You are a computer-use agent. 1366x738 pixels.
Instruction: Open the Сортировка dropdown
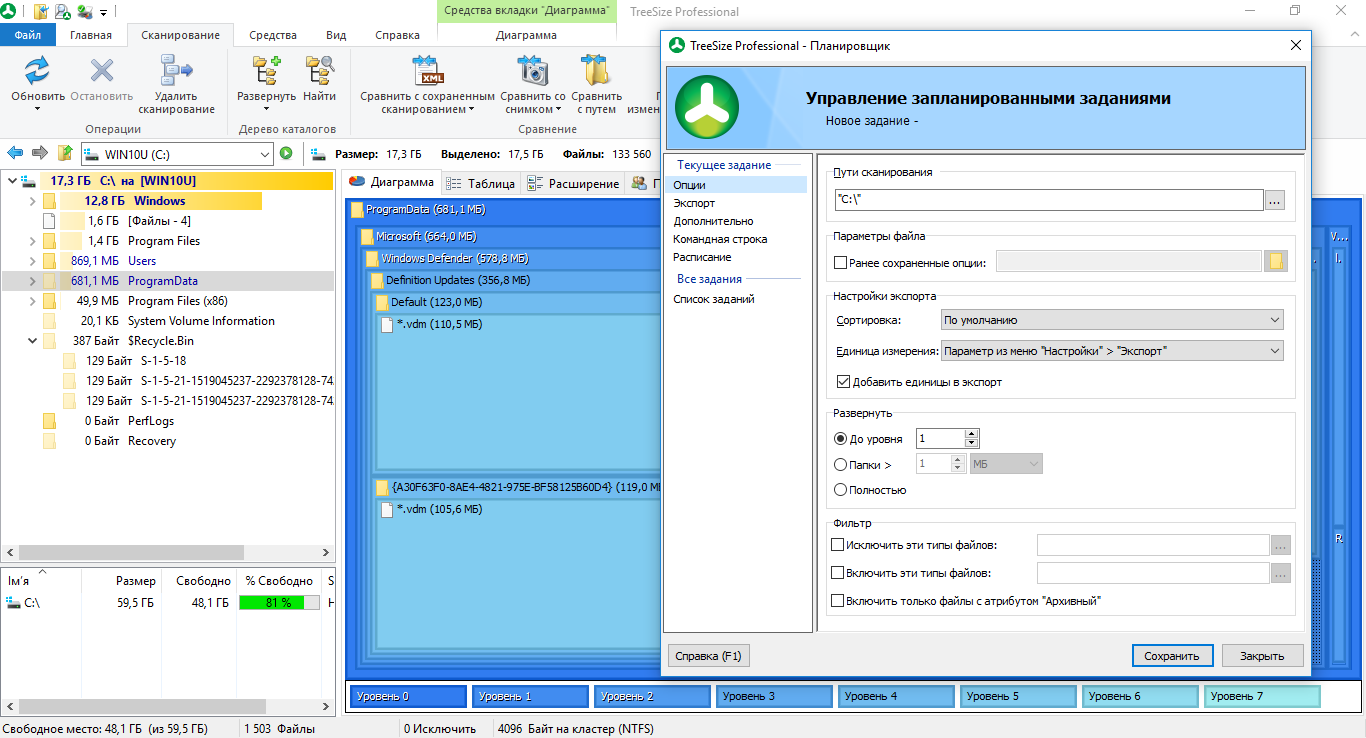(1112, 320)
